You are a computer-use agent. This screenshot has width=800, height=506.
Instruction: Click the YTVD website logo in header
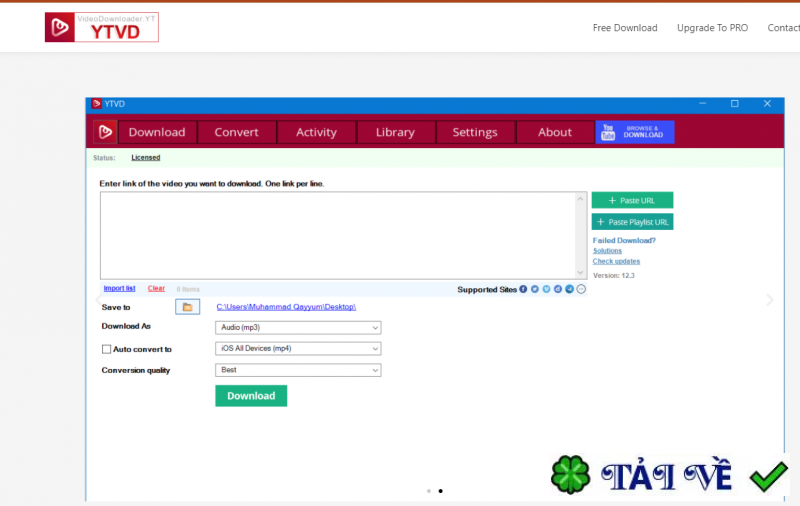(x=102, y=27)
